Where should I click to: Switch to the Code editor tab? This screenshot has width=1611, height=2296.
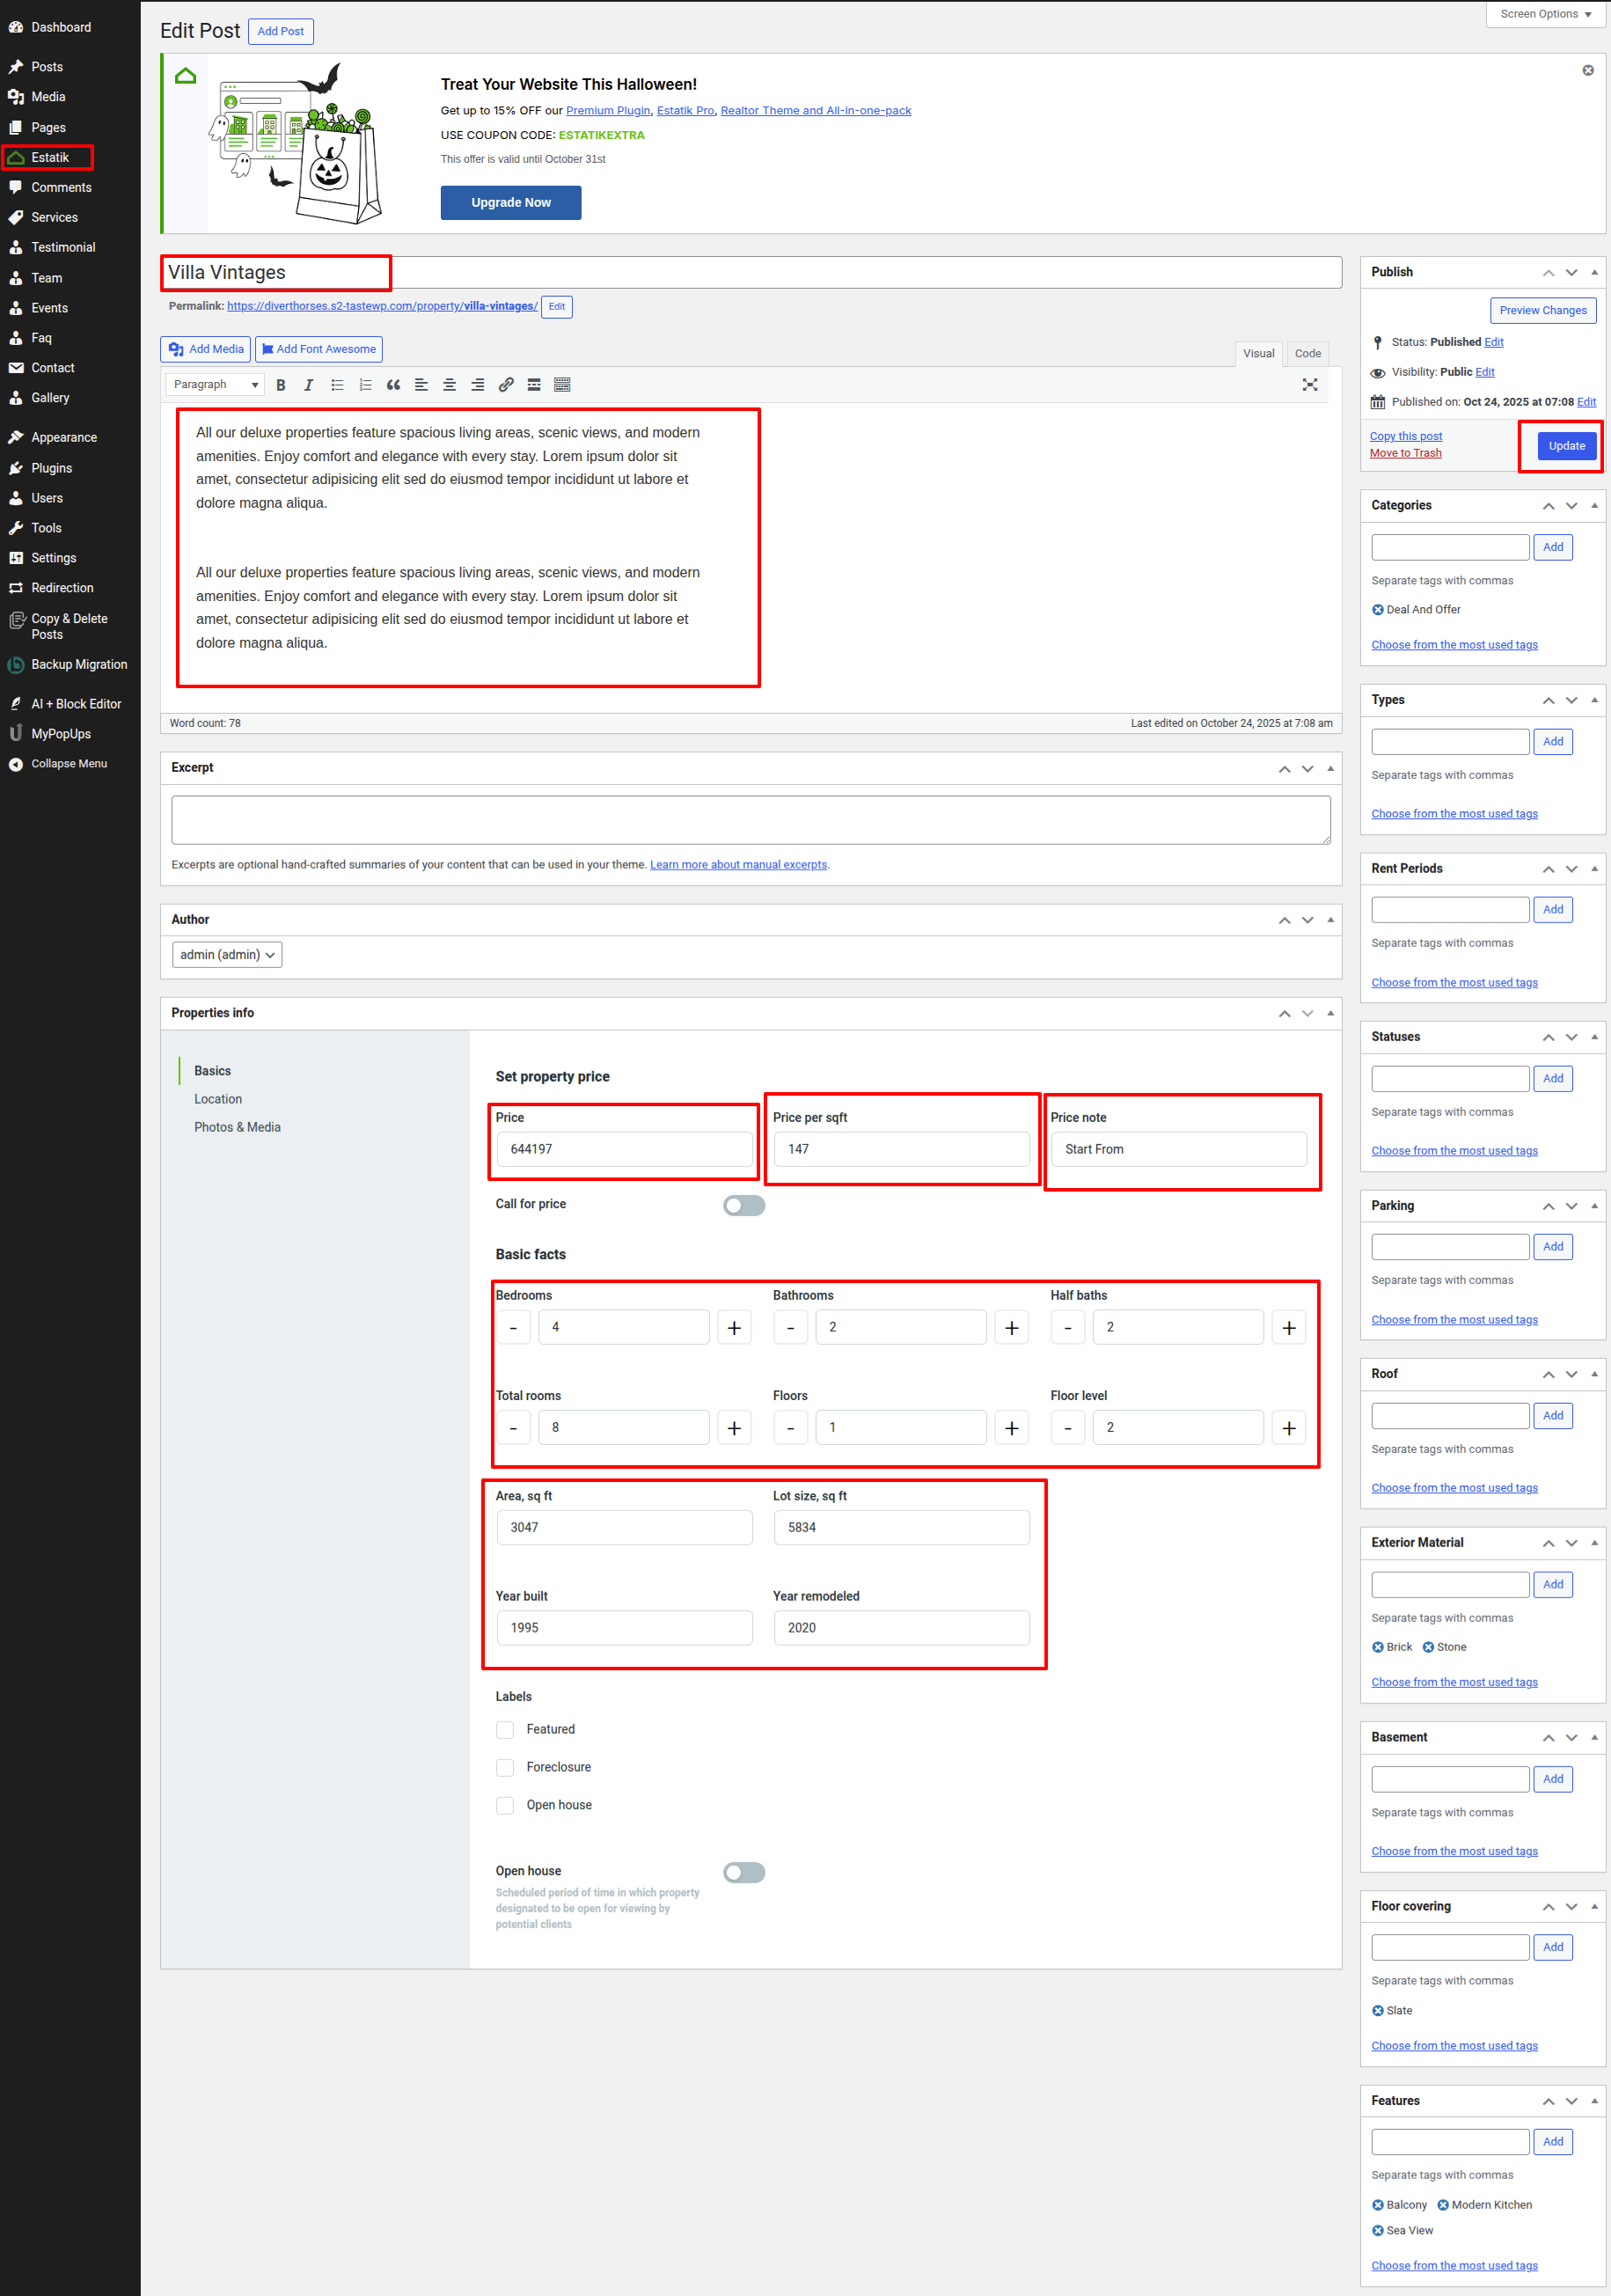point(1307,353)
